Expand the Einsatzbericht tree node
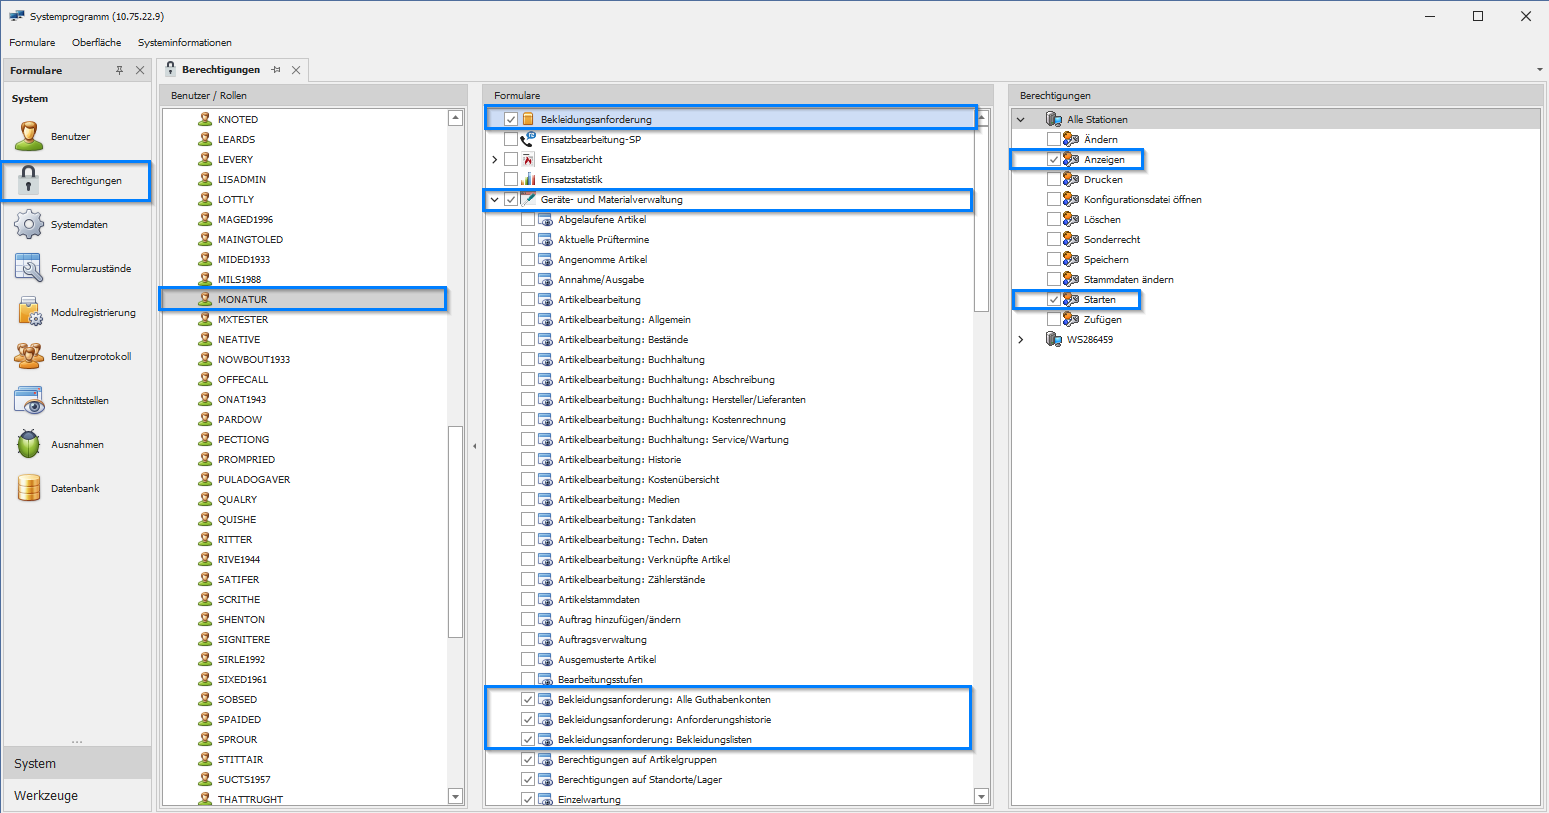Screen dimensions: 1549x813 [x=494, y=160]
